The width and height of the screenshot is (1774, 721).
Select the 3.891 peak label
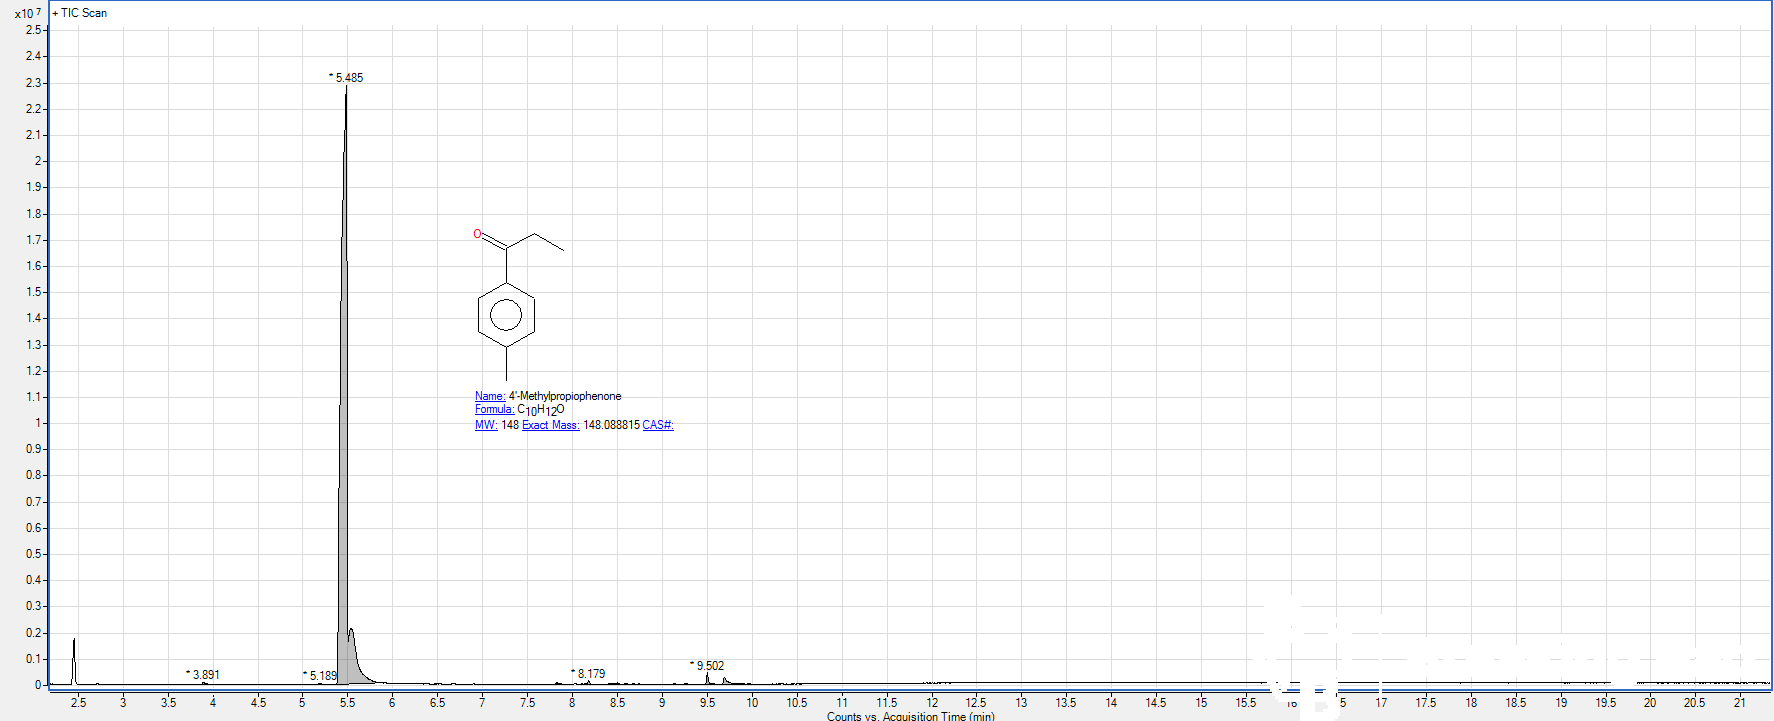tap(206, 675)
